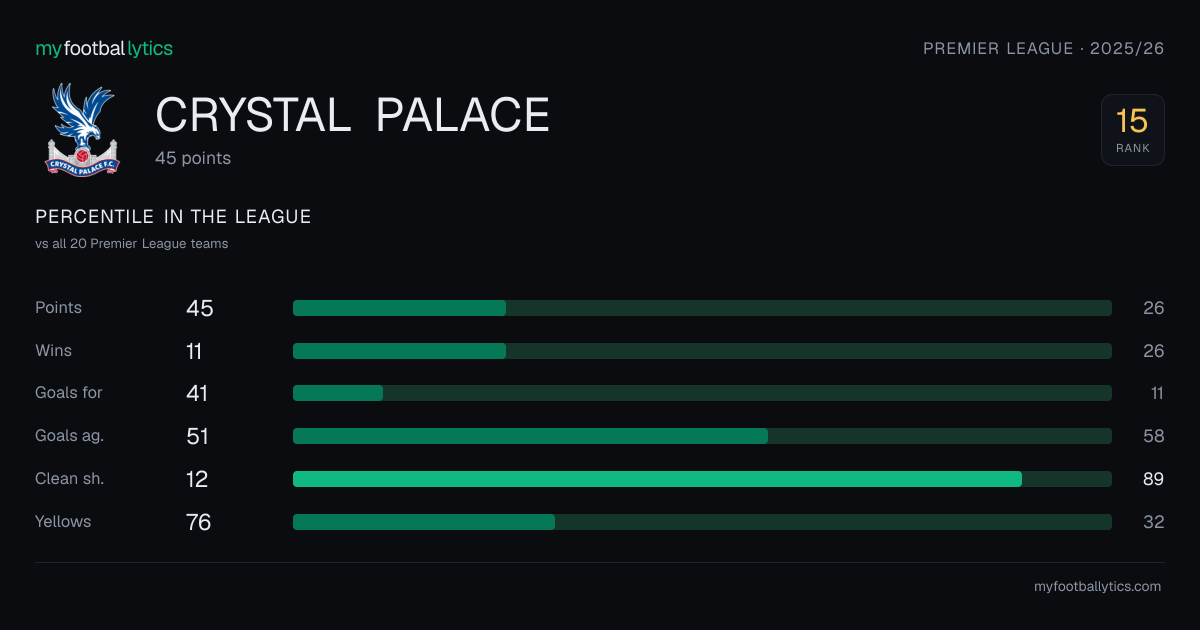
Task: Select the rank 15 badge
Action: click(x=1132, y=130)
